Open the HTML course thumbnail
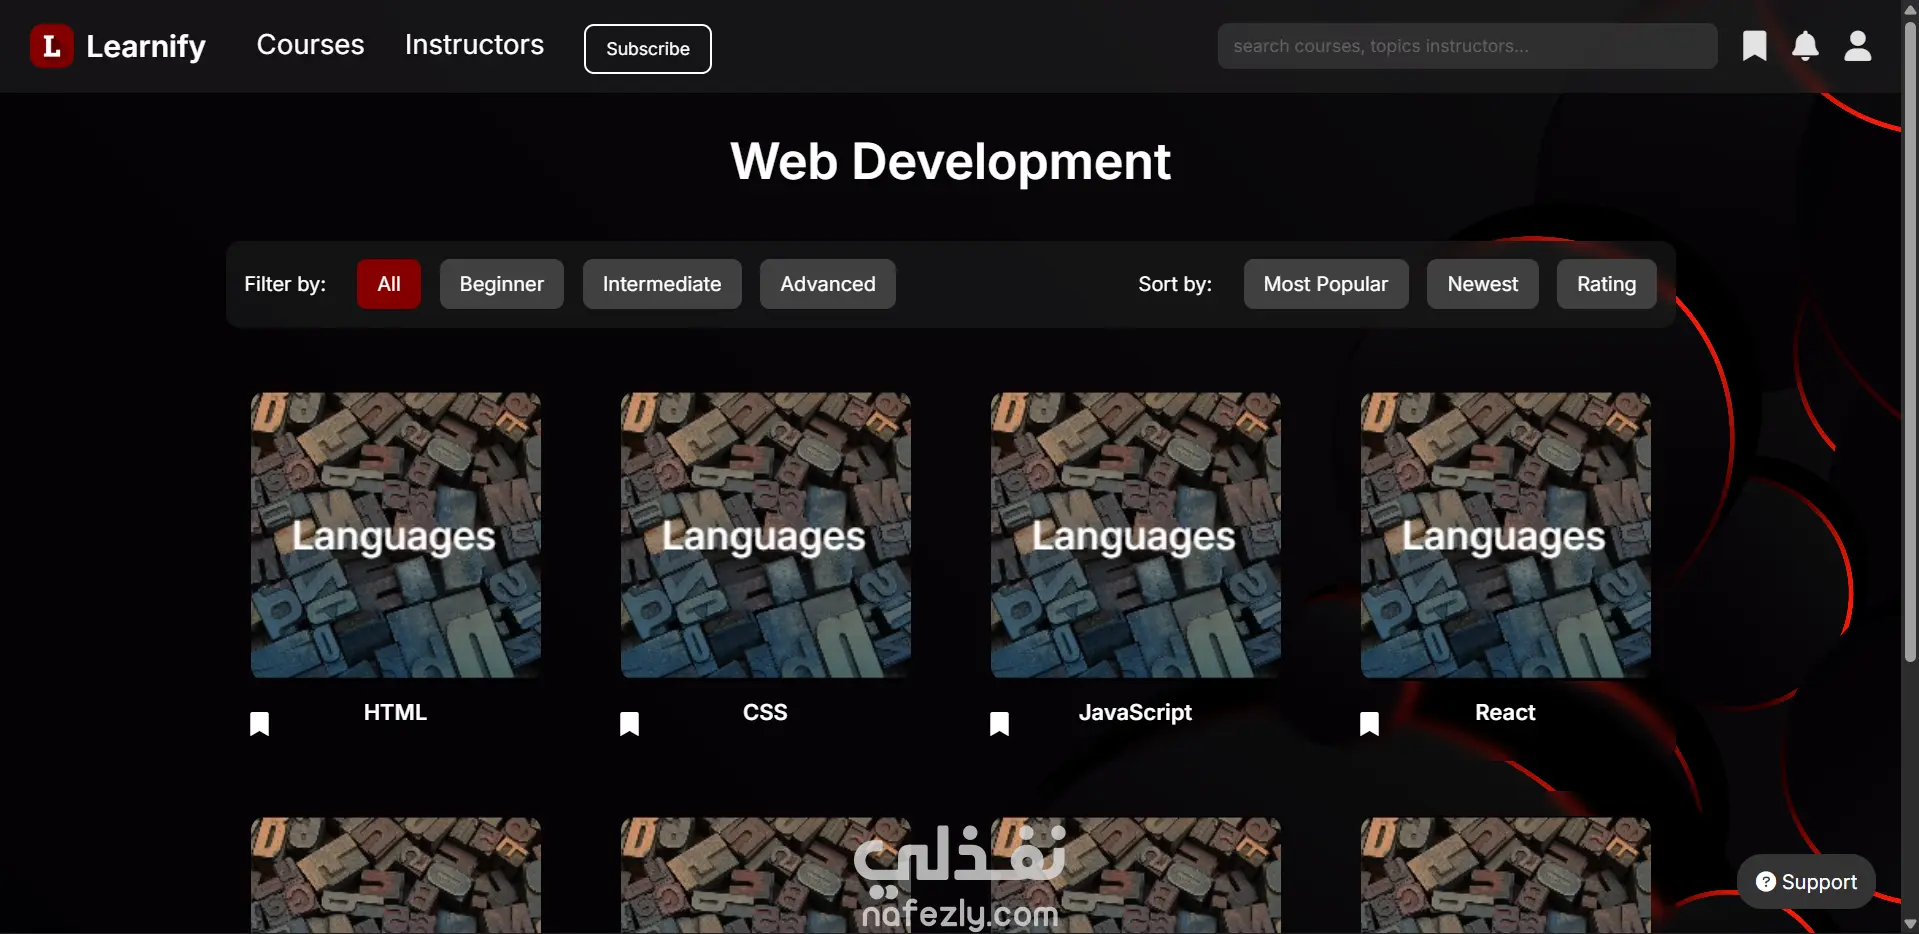 coord(395,535)
